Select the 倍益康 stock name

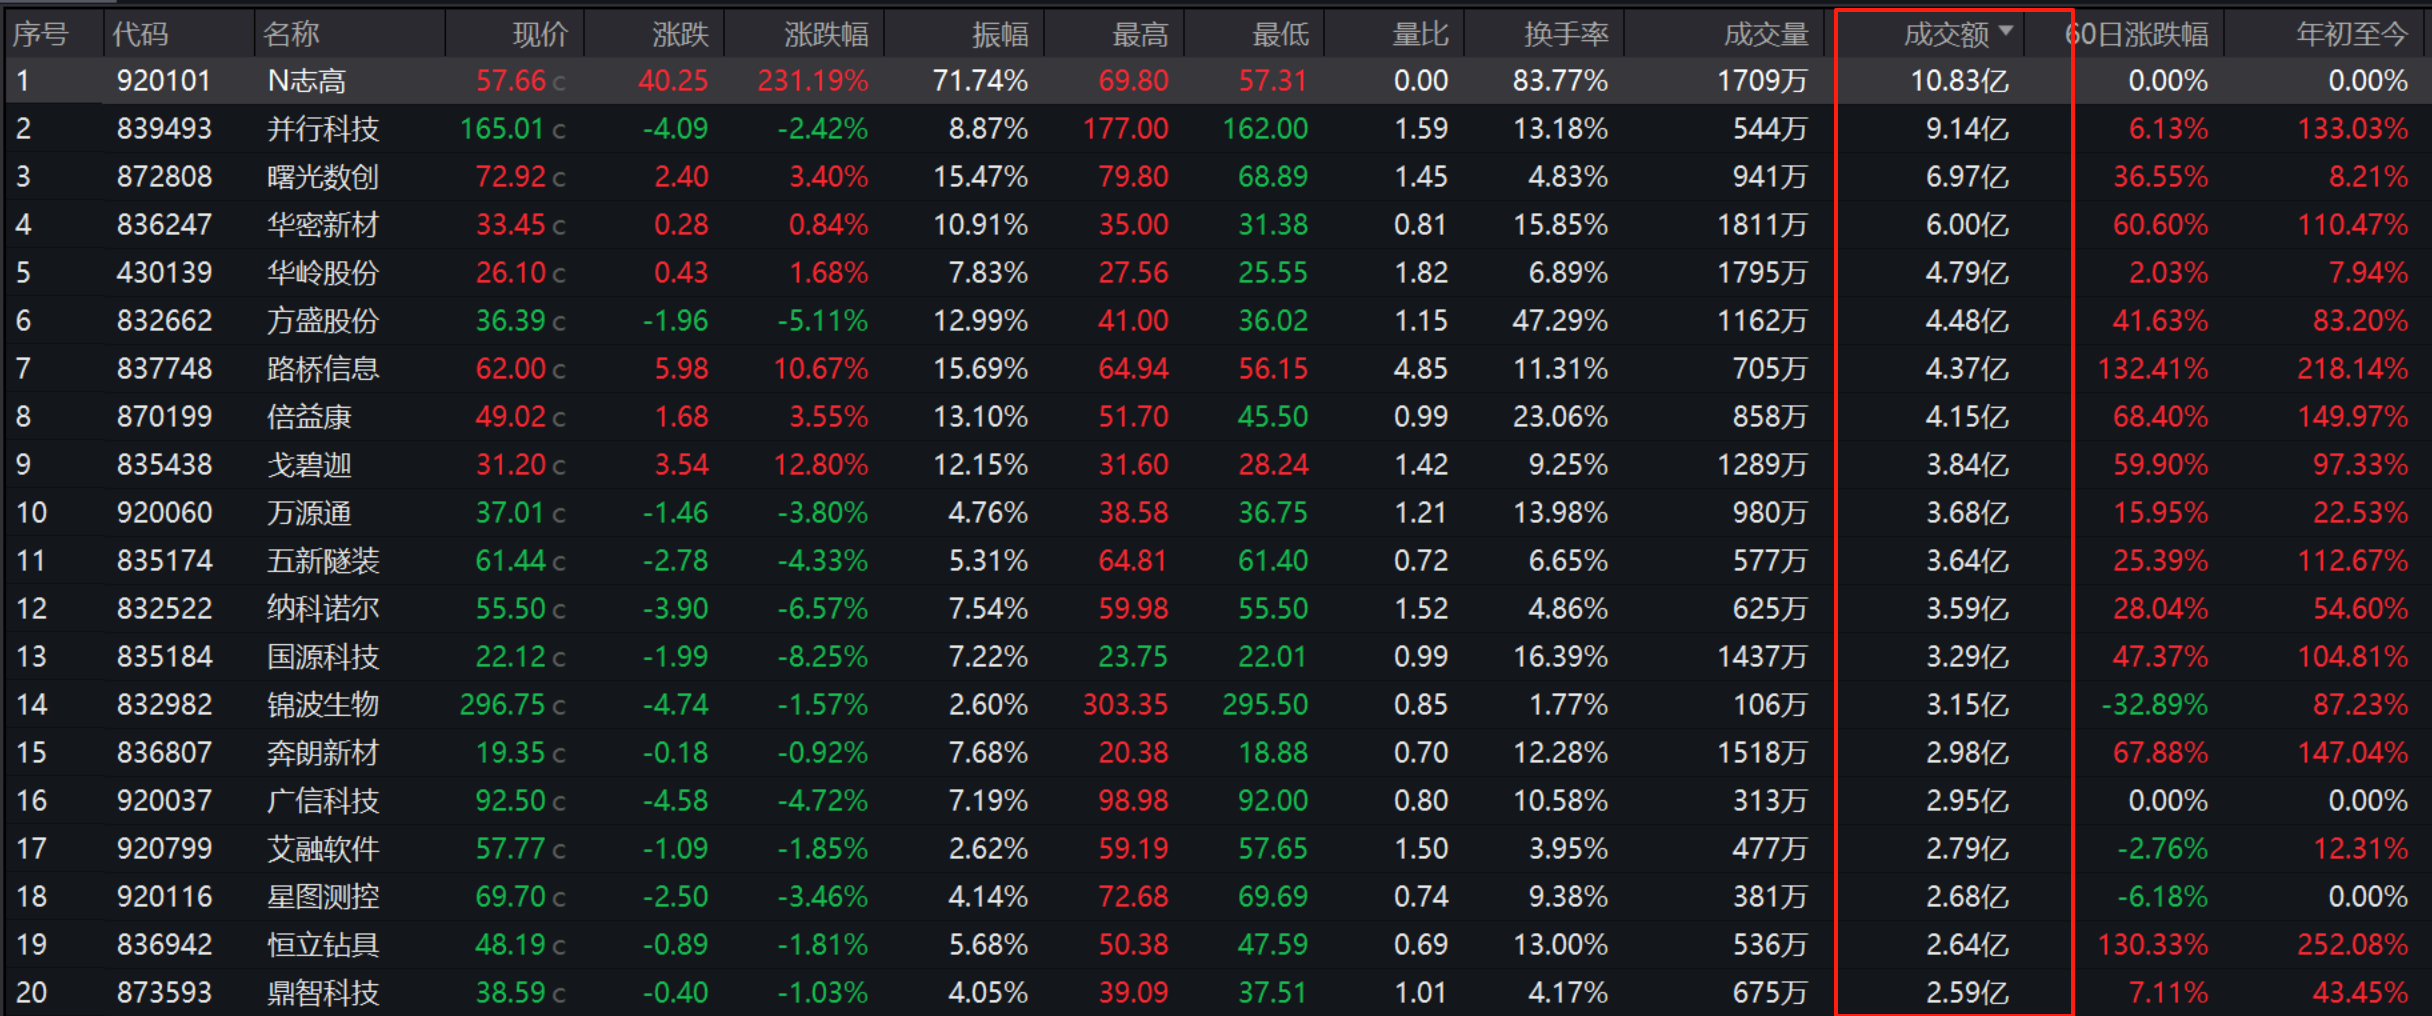pos(309,417)
